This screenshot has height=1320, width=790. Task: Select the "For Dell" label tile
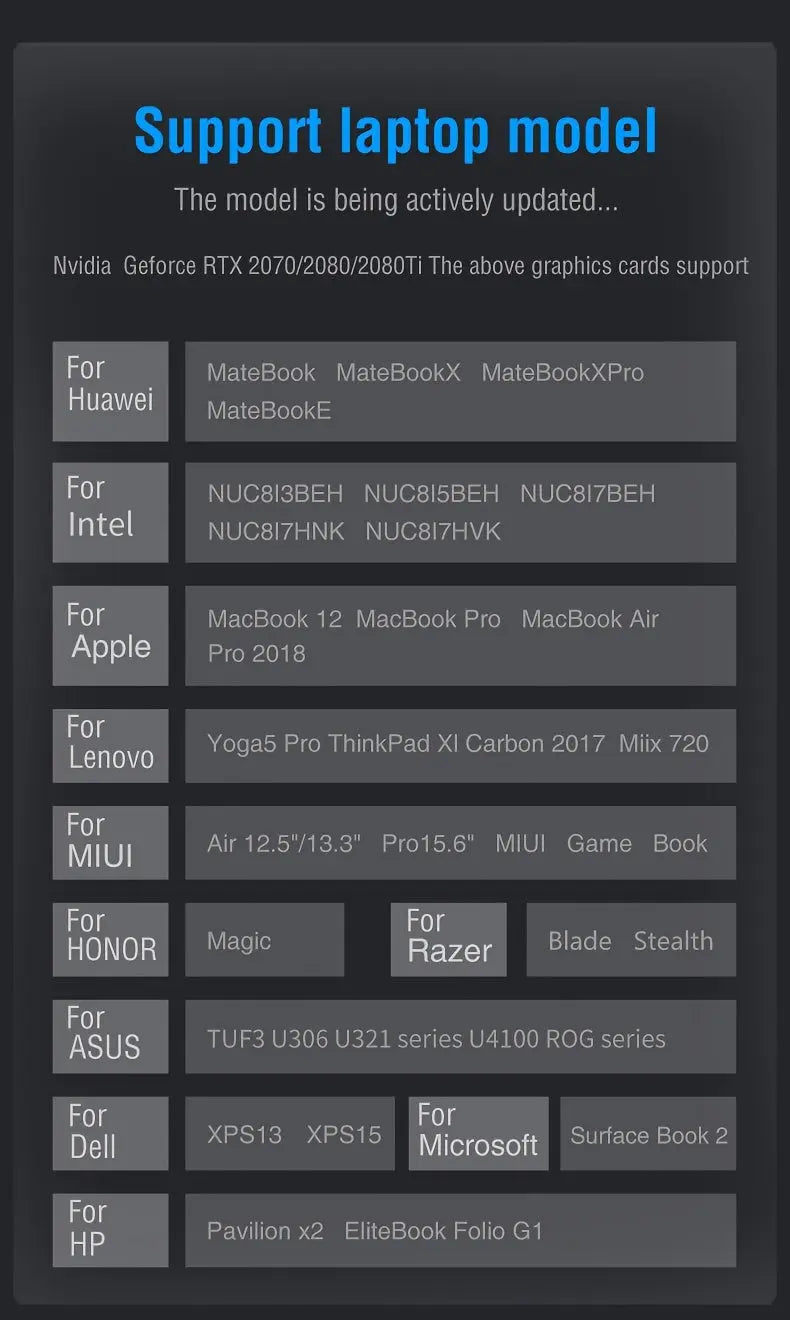110,1133
